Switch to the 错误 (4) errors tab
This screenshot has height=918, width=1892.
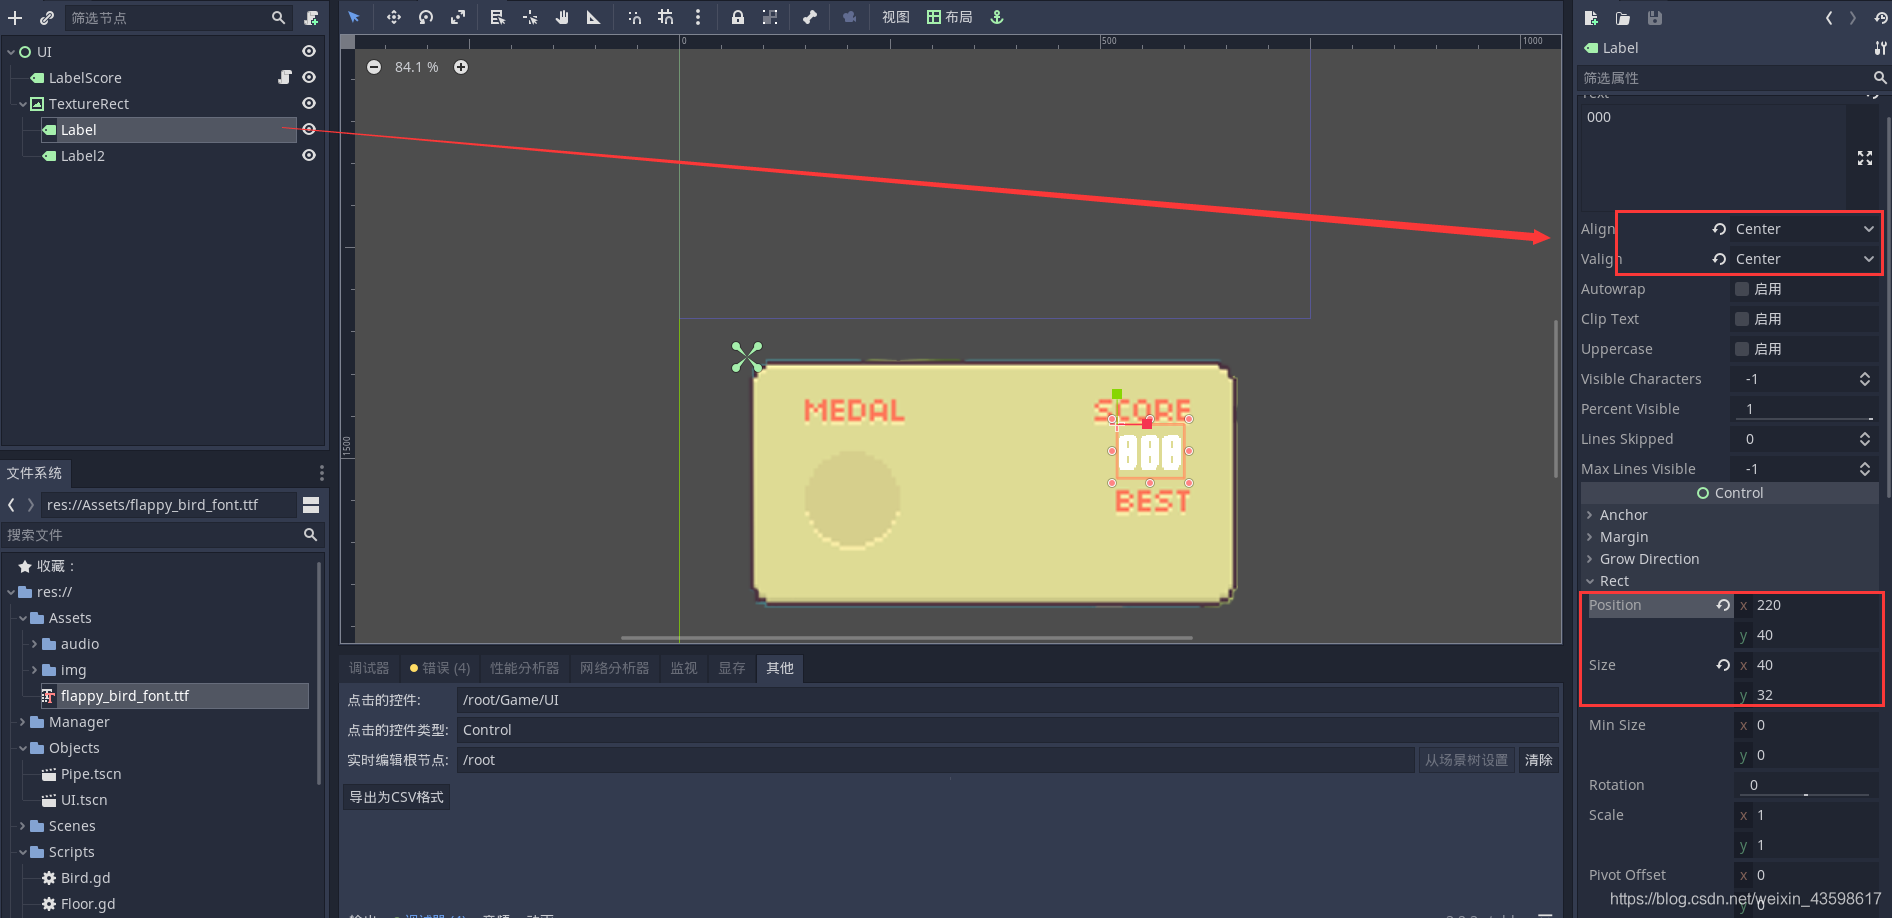click(x=440, y=668)
